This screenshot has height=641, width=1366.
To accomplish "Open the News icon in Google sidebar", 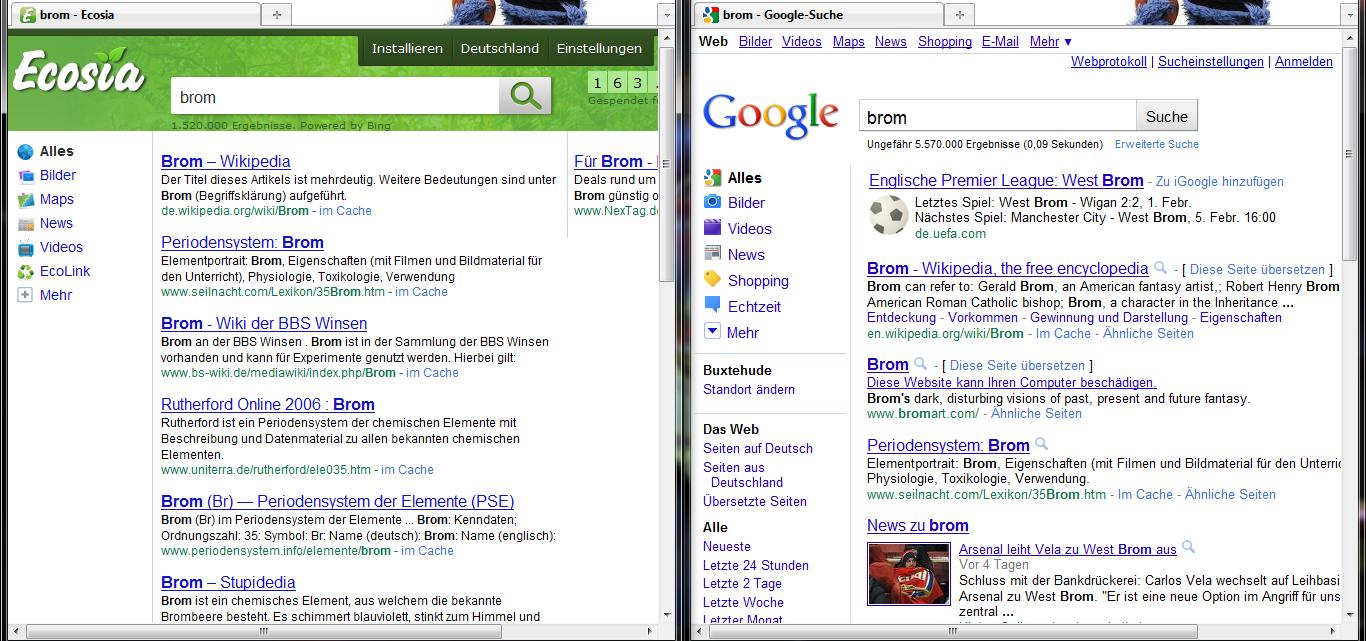I will tap(712, 254).
